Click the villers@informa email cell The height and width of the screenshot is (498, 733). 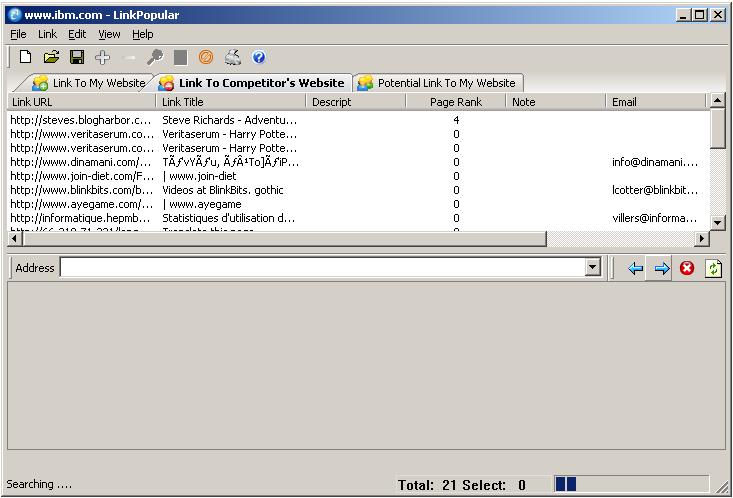654,218
